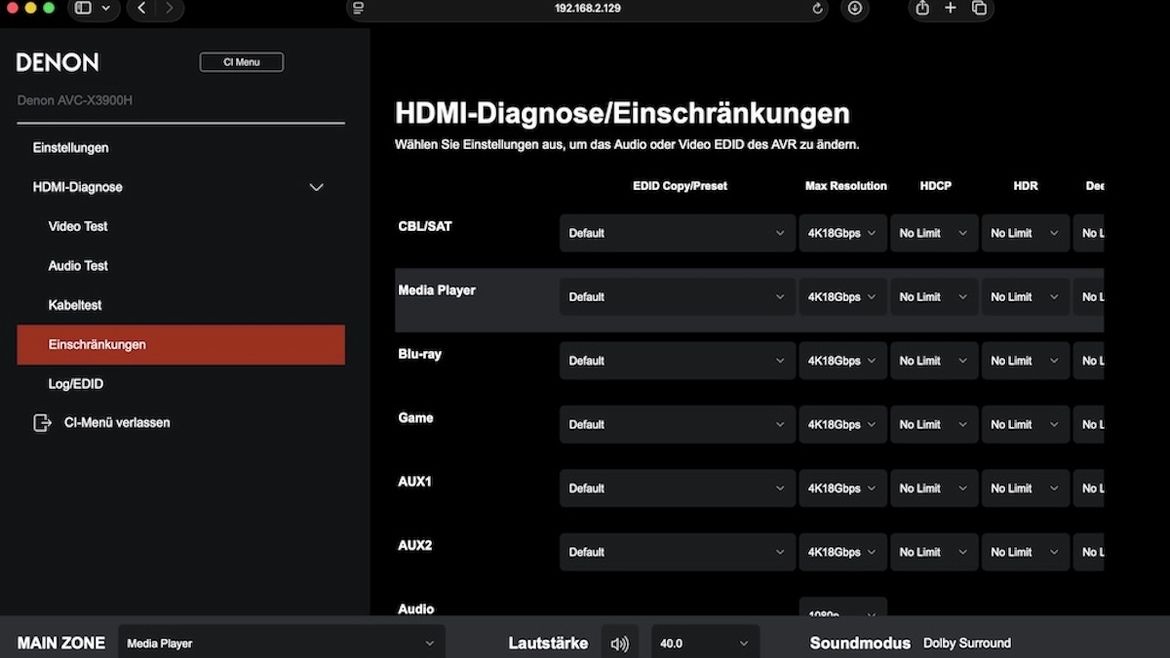Open CBL/SAT EDID Copy/Preset dropdown
The height and width of the screenshot is (658, 1170).
677,233
